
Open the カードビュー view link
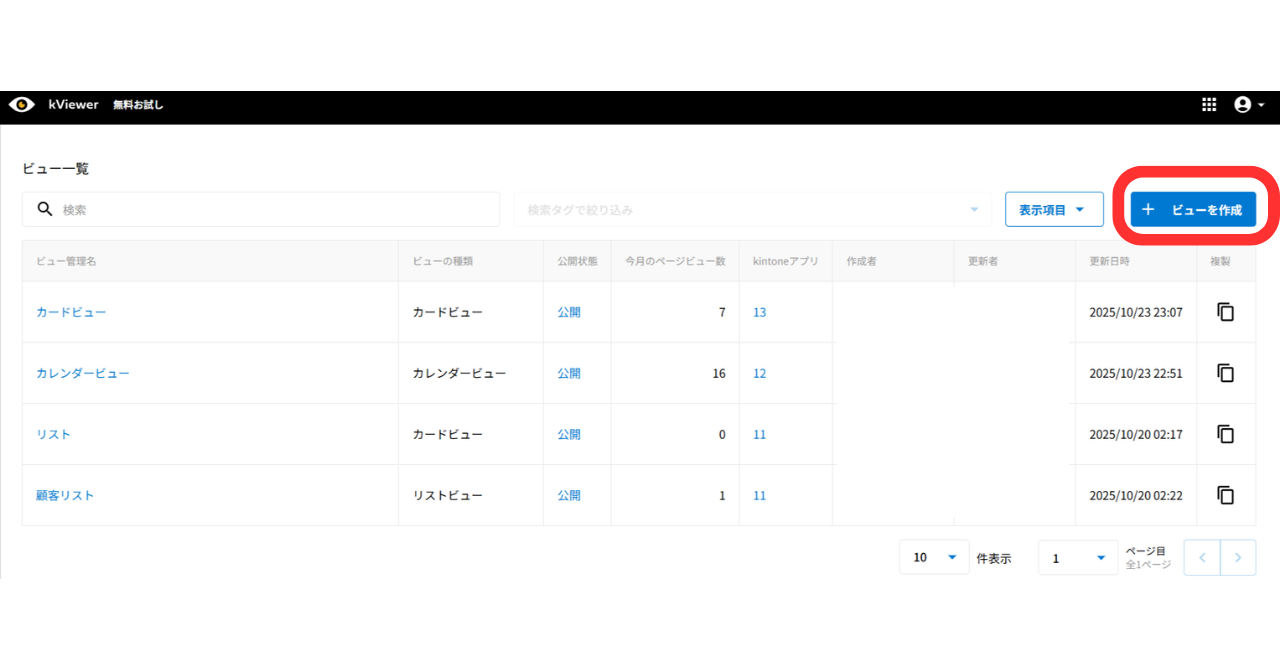(70, 311)
